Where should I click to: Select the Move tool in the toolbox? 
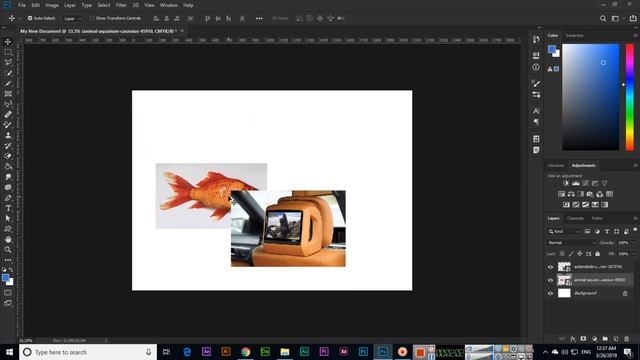pyautogui.click(x=8, y=42)
